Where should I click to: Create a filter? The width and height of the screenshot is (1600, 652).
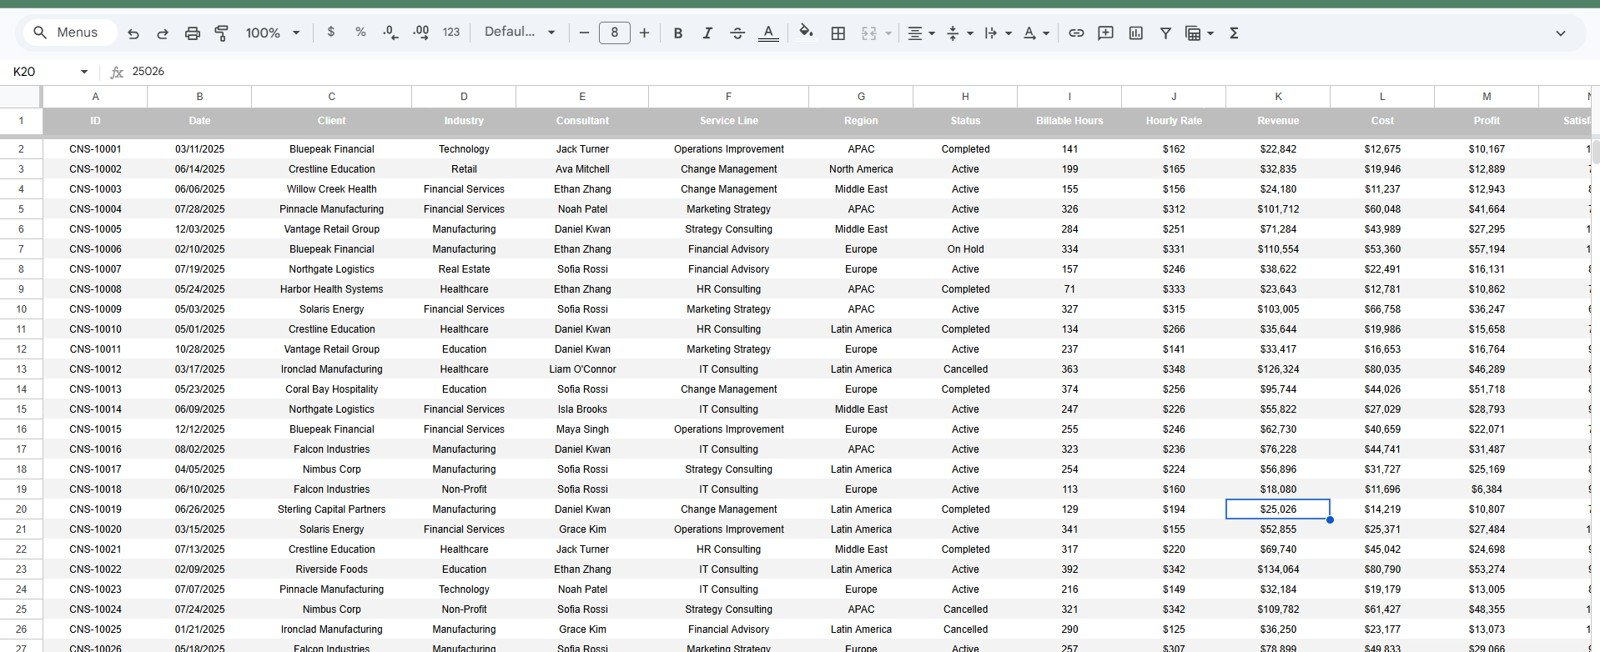pos(1165,33)
